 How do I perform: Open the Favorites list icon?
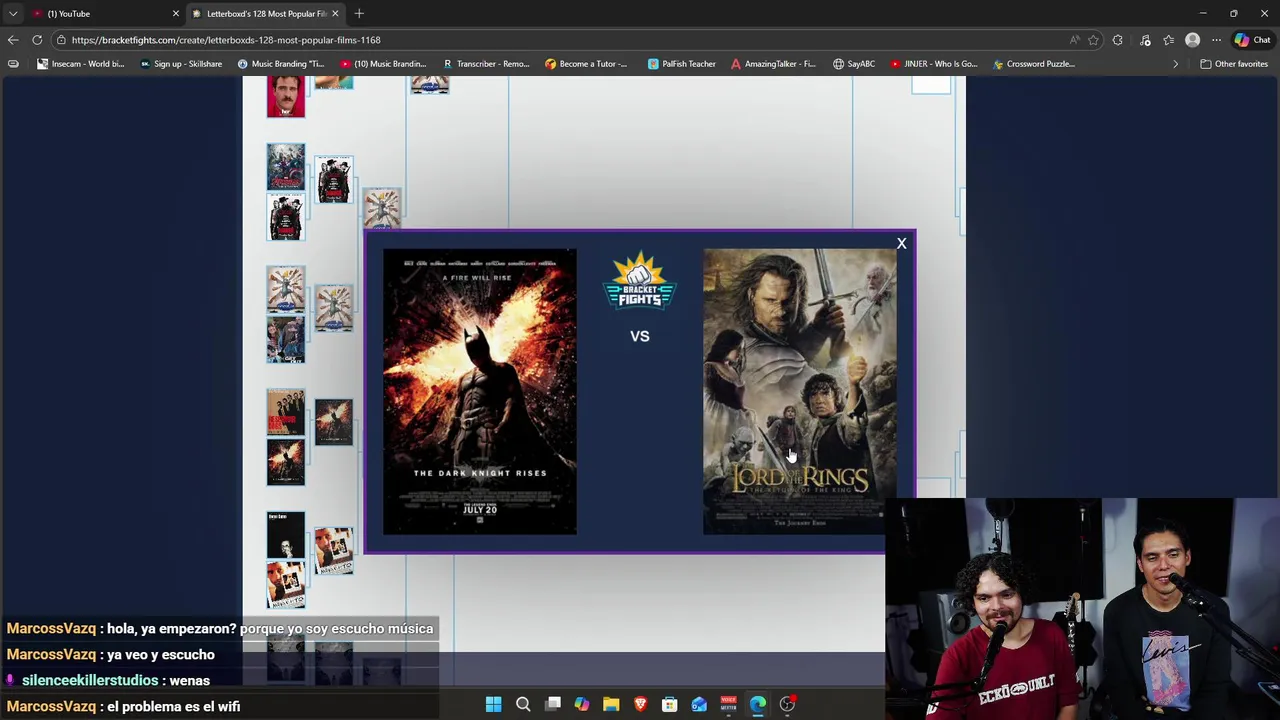1168,40
